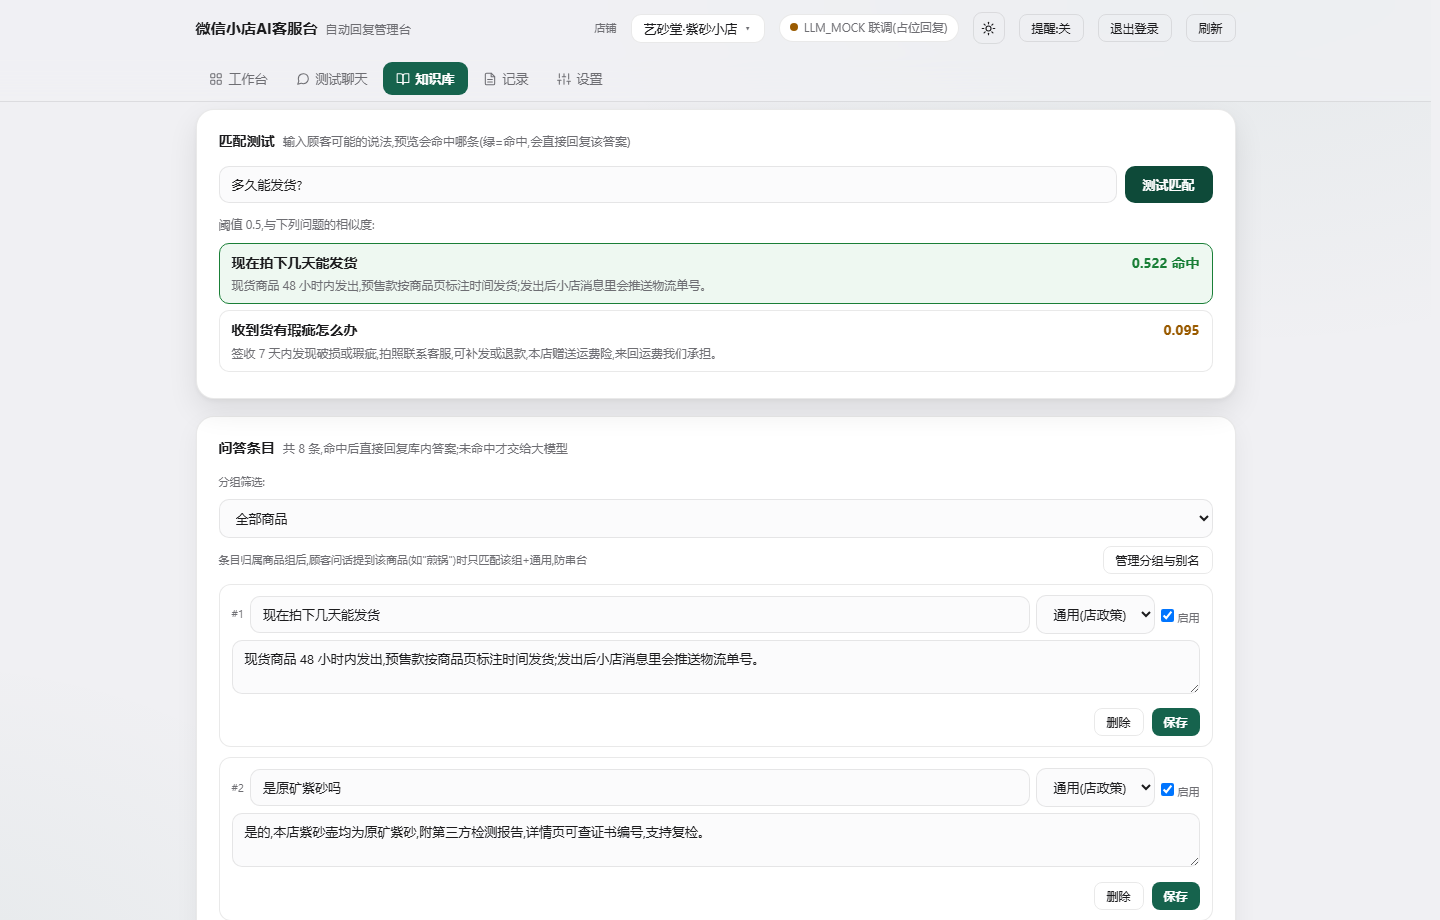Click the 微信小店AI客服台 title
1440x920 pixels.
[x=256, y=28]
